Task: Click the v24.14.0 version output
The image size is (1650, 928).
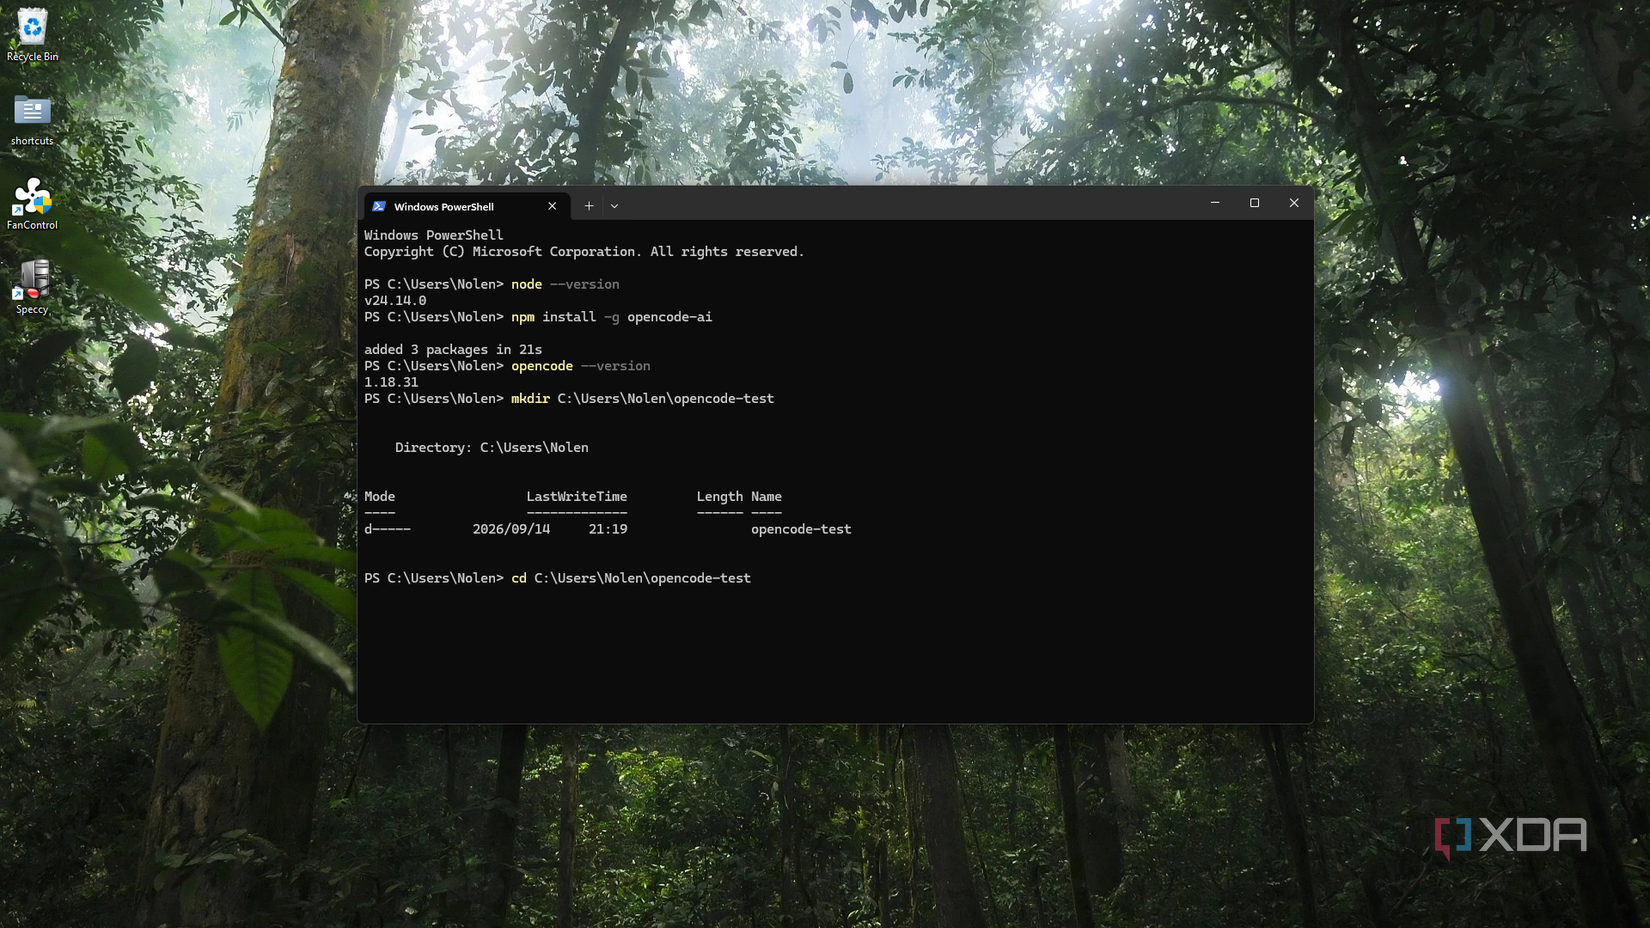Action: 395,300
